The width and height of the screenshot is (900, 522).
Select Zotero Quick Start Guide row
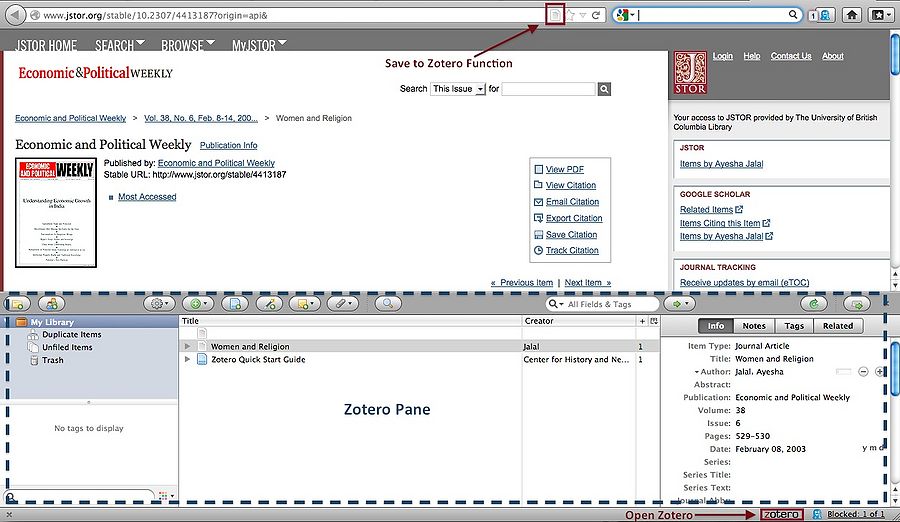click(x=419, y=359)
